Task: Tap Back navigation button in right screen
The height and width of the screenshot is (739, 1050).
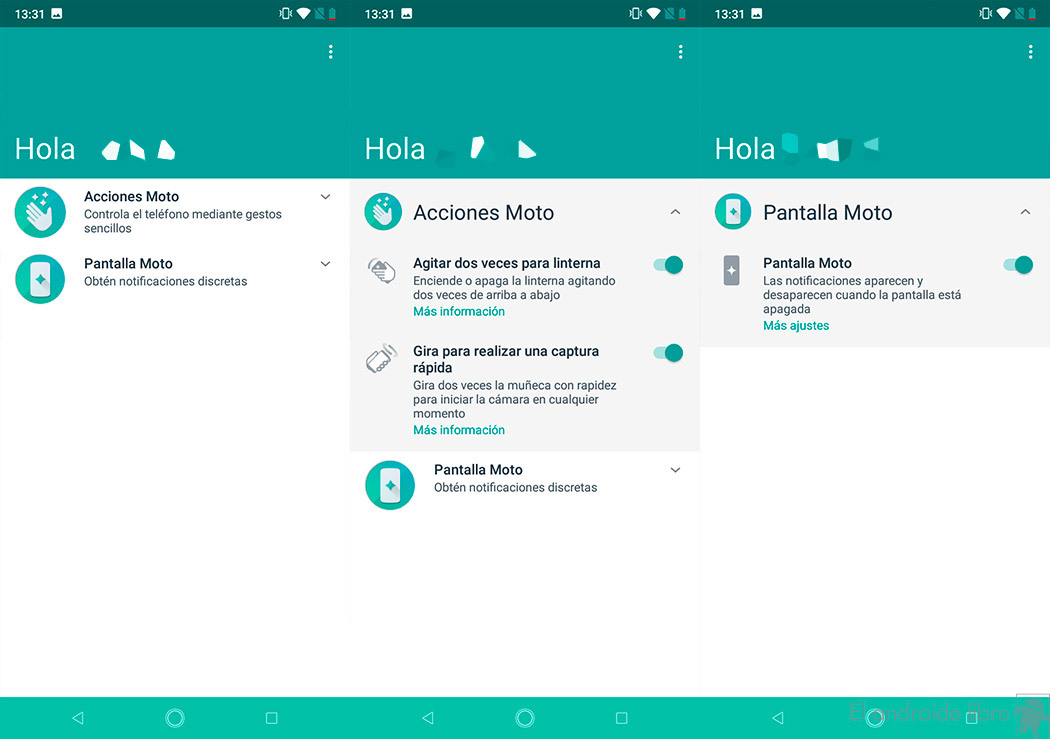Action: (777, 718)
